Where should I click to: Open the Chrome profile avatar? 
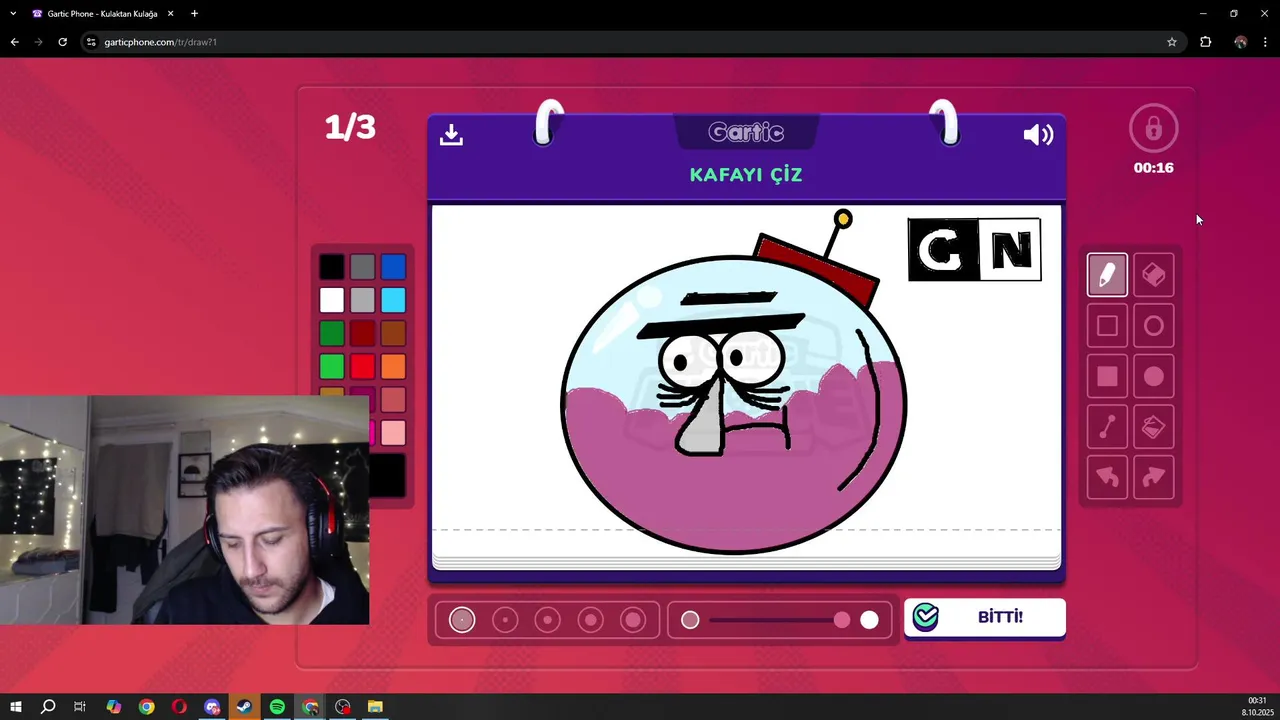pos(1241,42)
